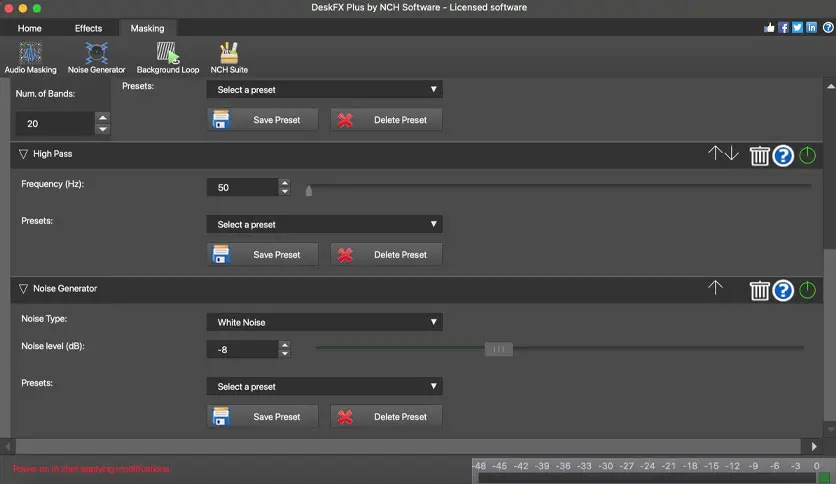Move Noise Generator effect up
Image resolution: width=836 pixels, height=484 pixels.
[715, 288]
